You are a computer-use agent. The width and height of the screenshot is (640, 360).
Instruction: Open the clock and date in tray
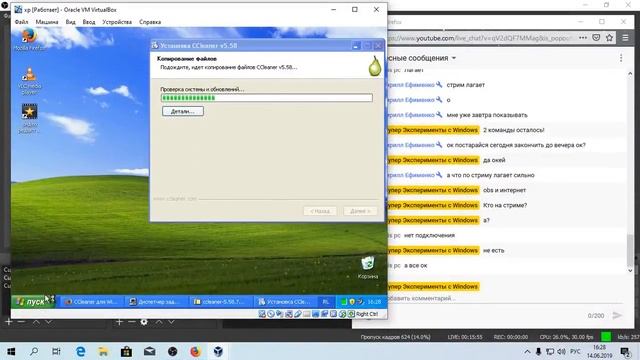tap(599, 351)
